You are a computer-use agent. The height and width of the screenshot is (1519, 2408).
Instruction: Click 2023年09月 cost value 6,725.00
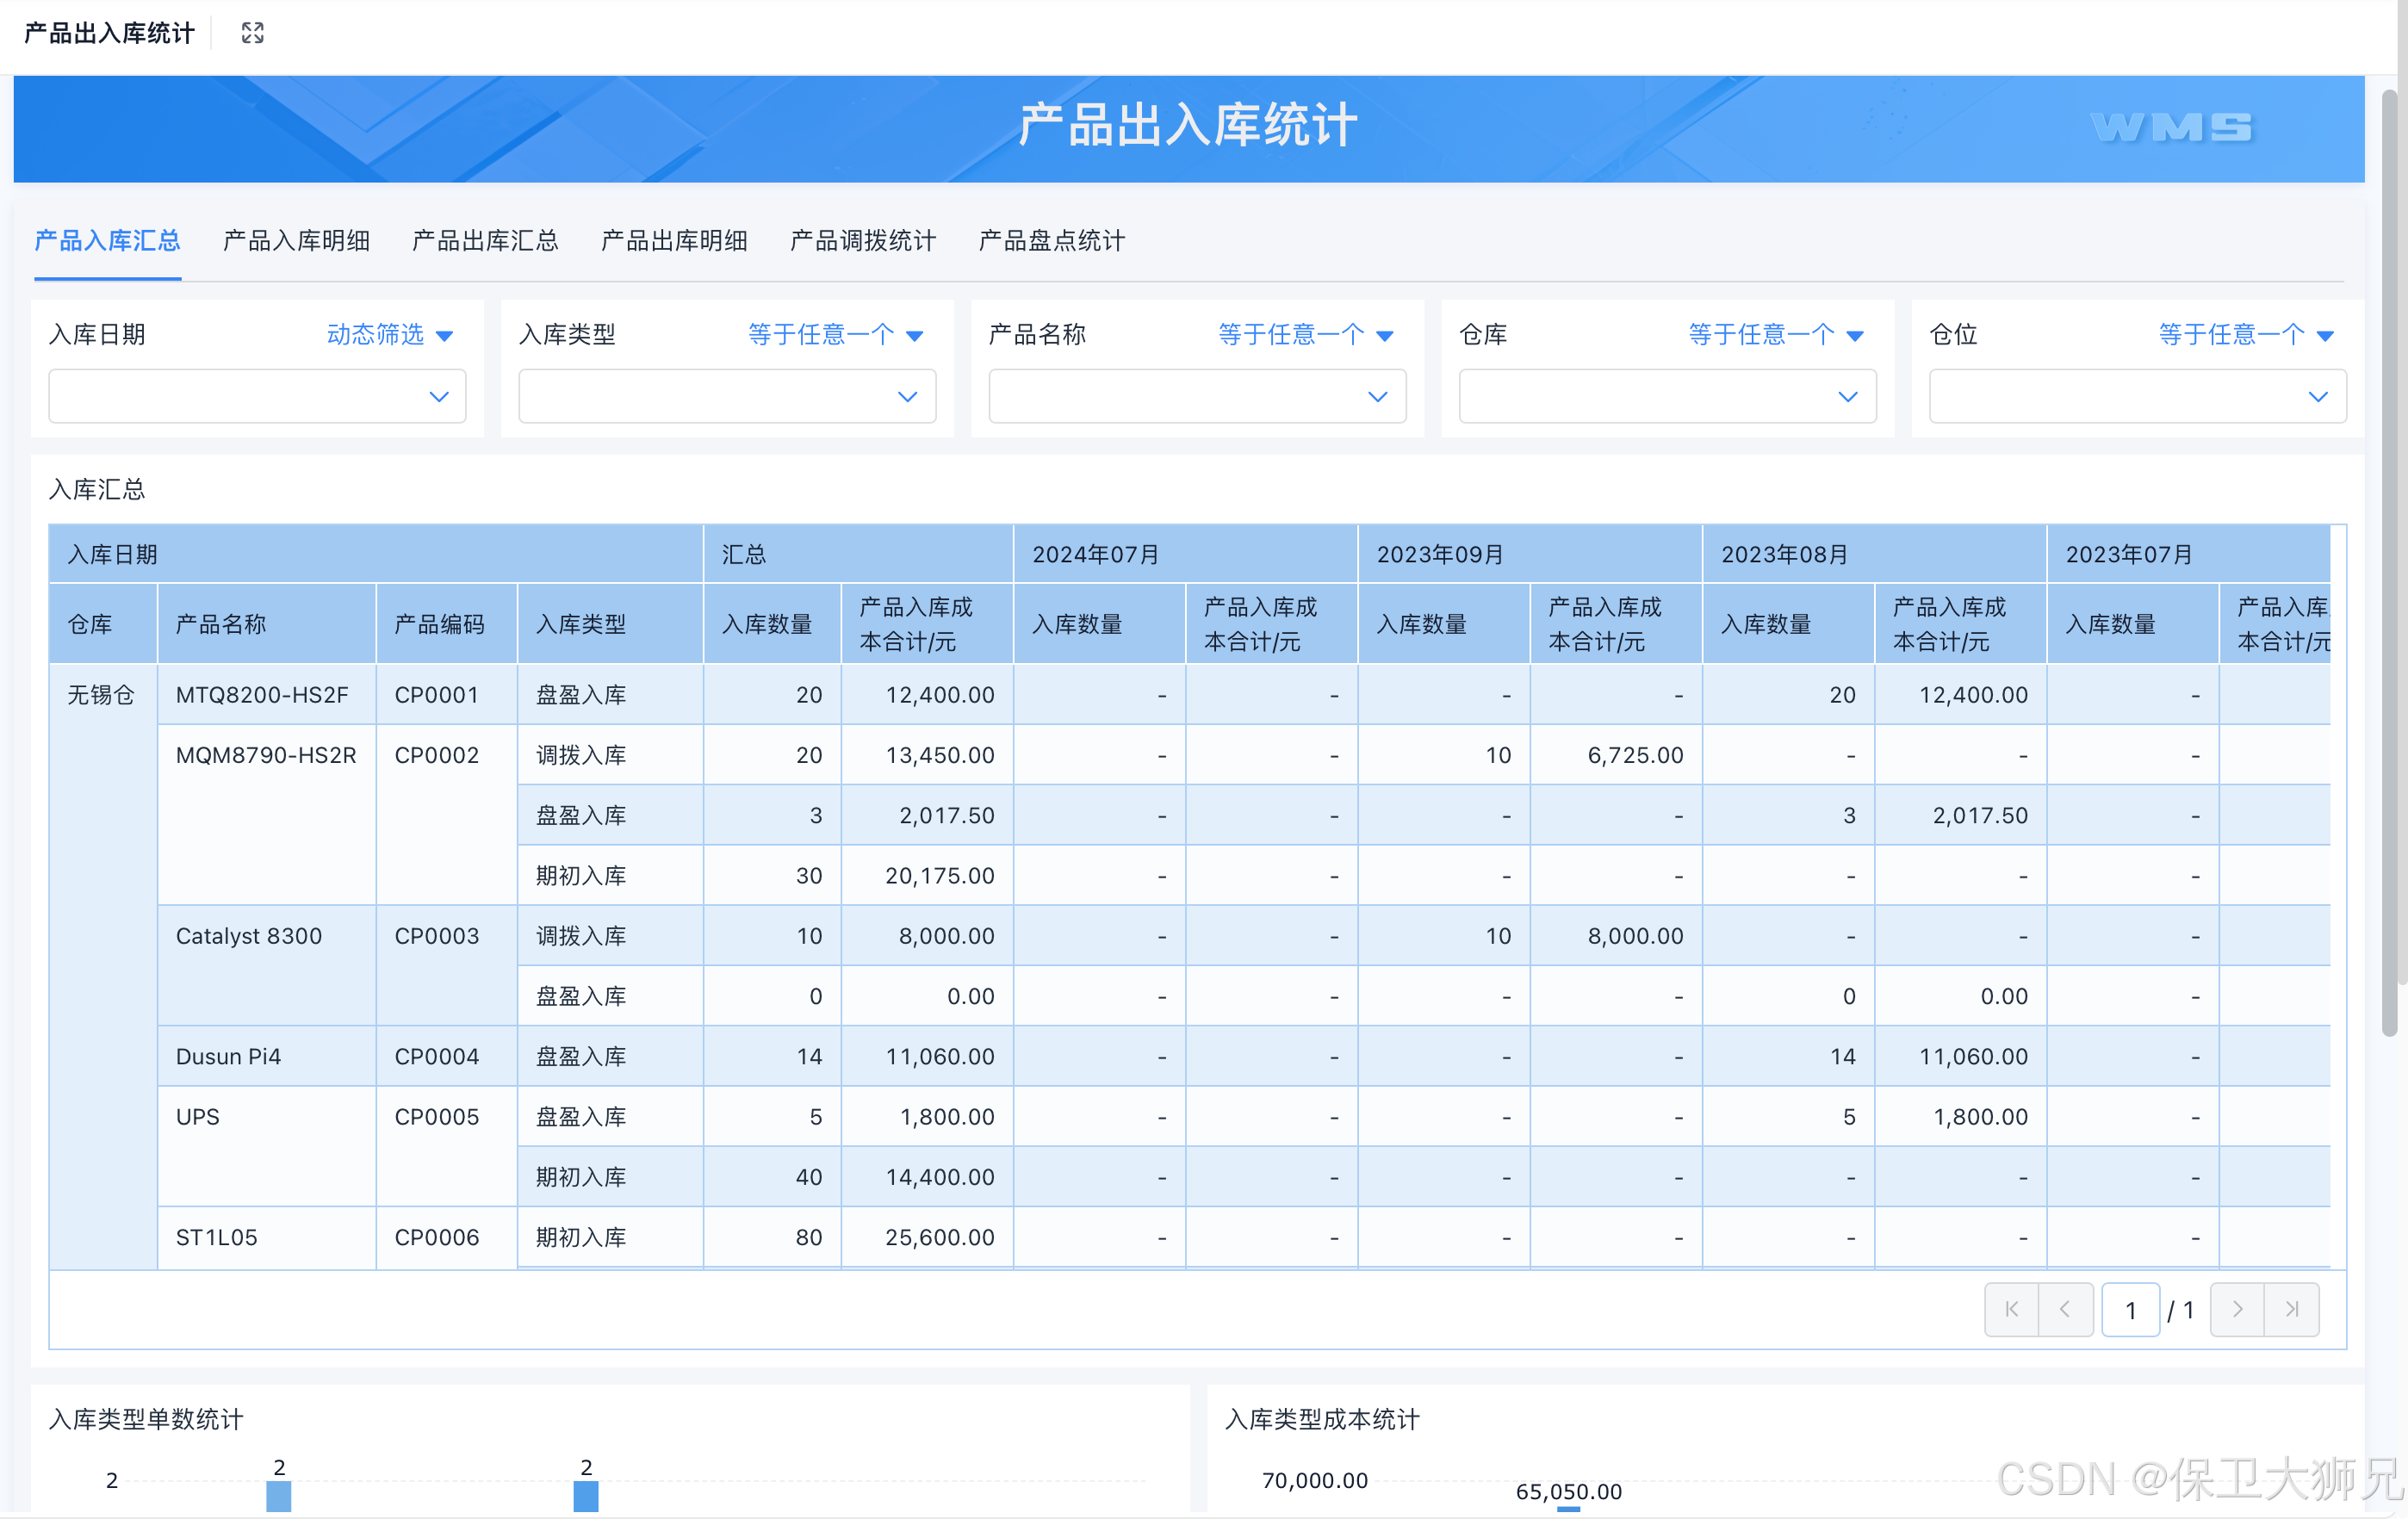[1636, 755]
